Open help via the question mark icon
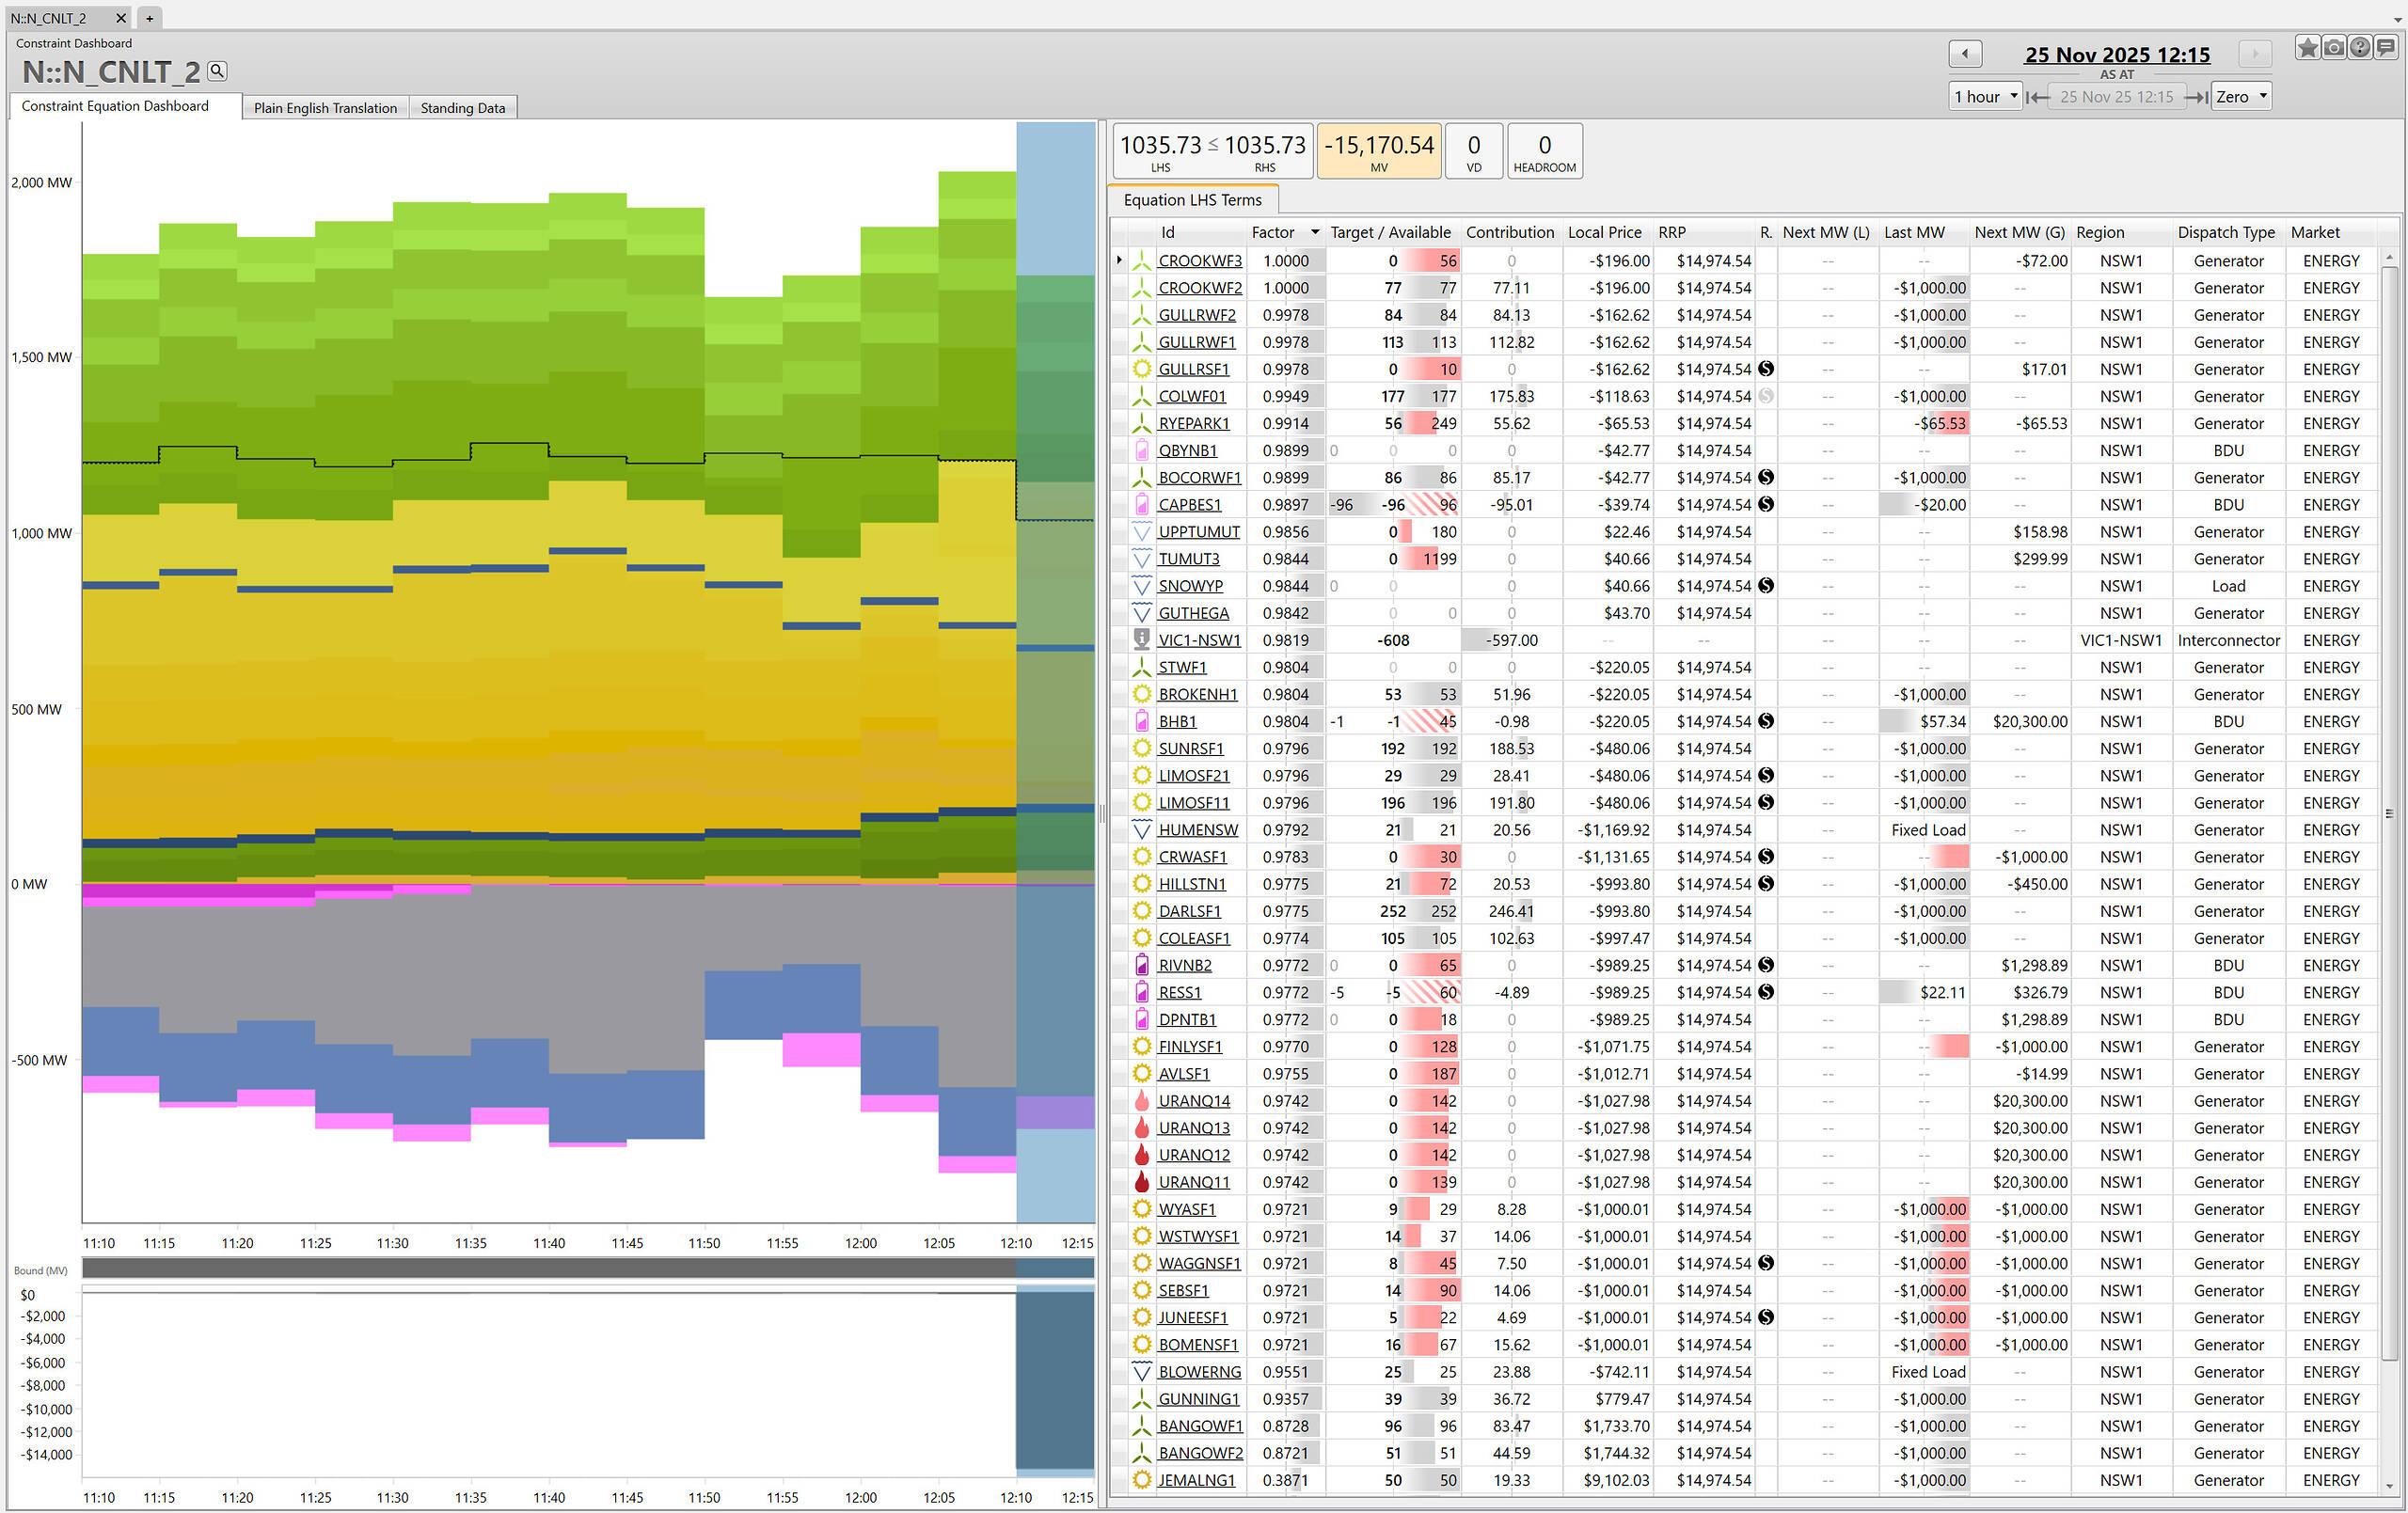Viewport: 2408px width, 1513px height. [x=2359, y=48]
